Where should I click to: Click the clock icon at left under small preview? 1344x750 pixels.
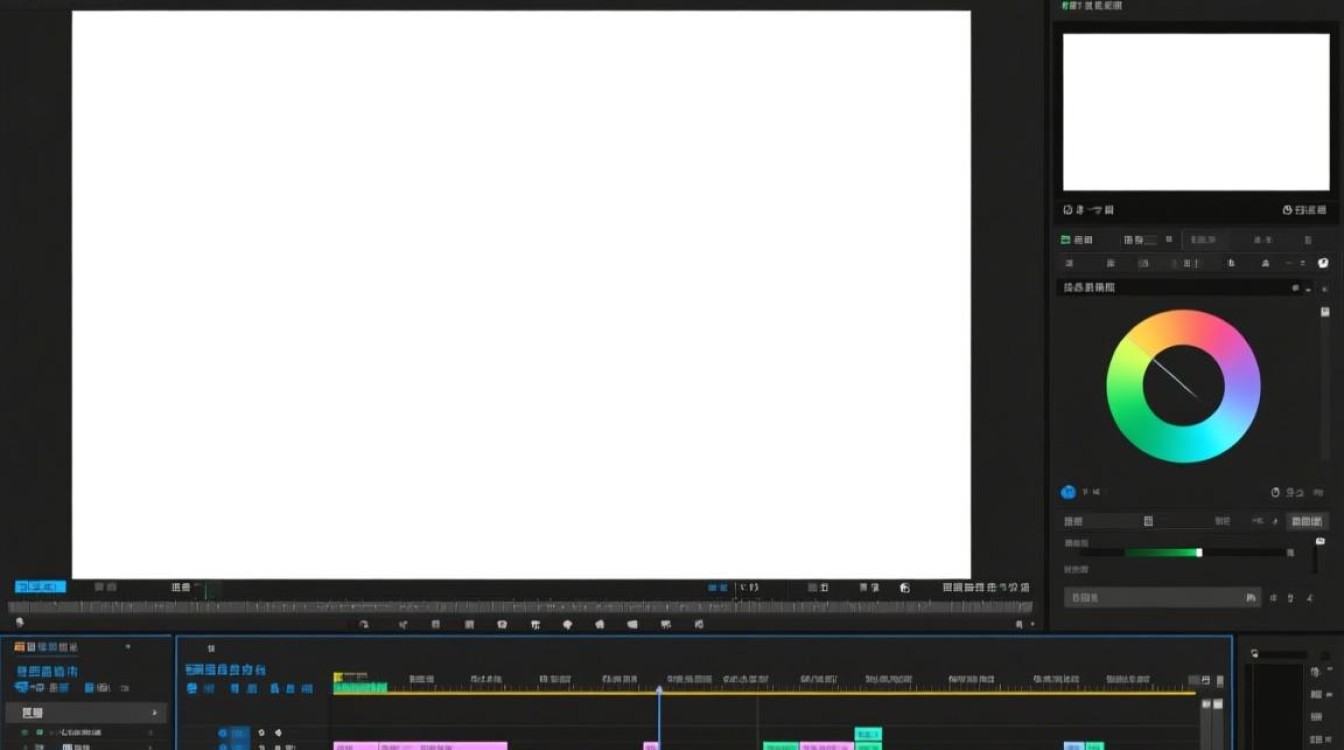(1068, 210)
